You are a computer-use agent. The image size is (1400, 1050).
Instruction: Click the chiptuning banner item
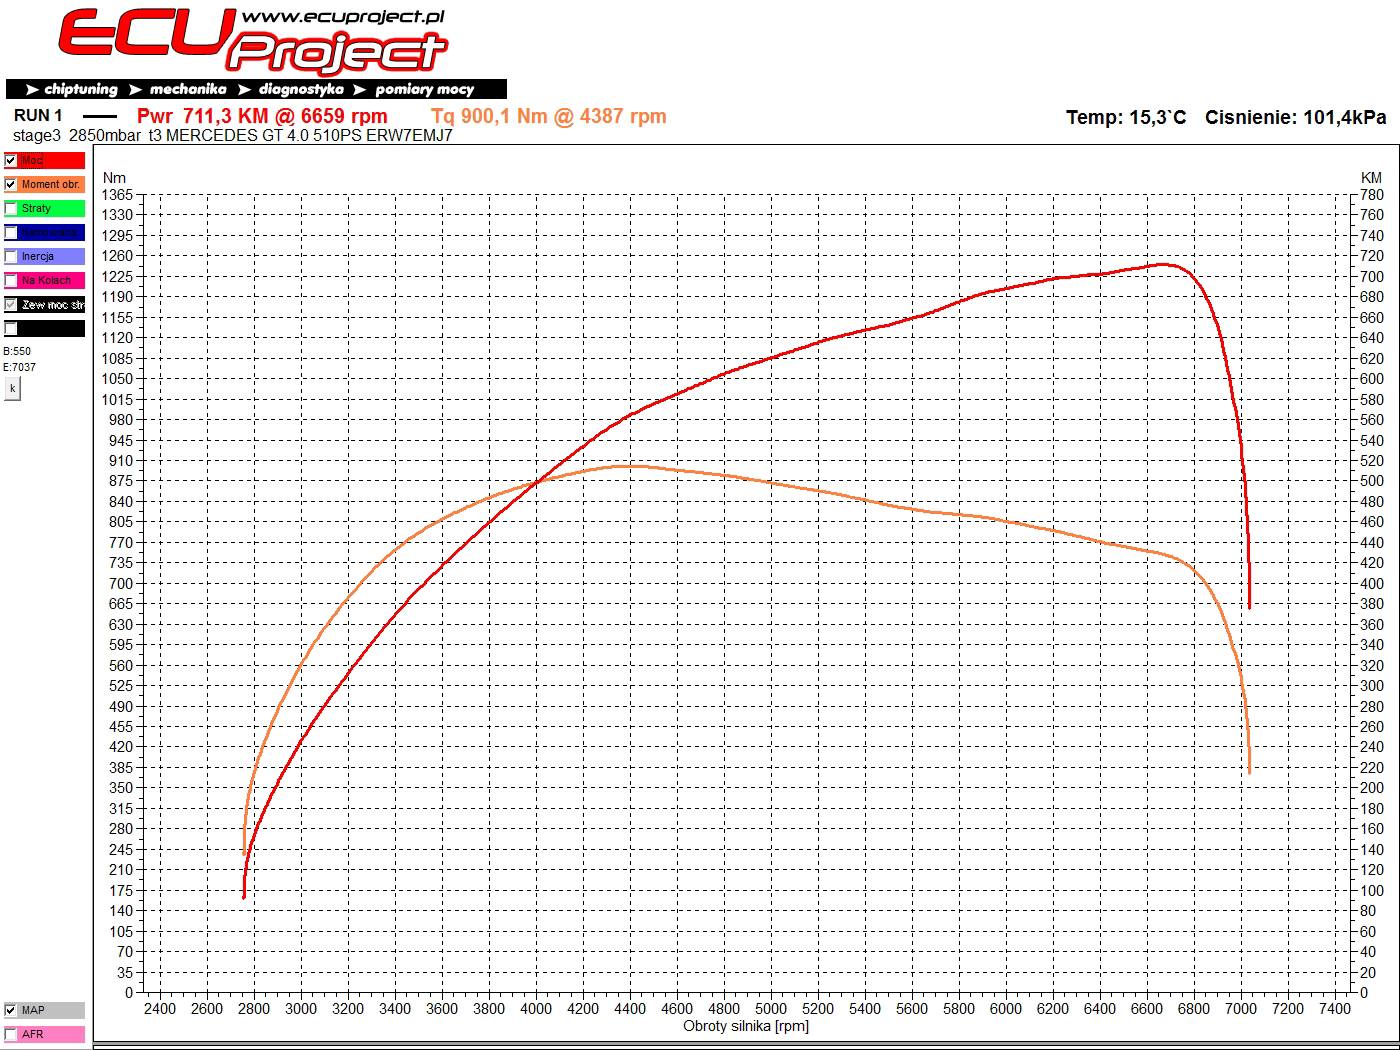[72, 89]
